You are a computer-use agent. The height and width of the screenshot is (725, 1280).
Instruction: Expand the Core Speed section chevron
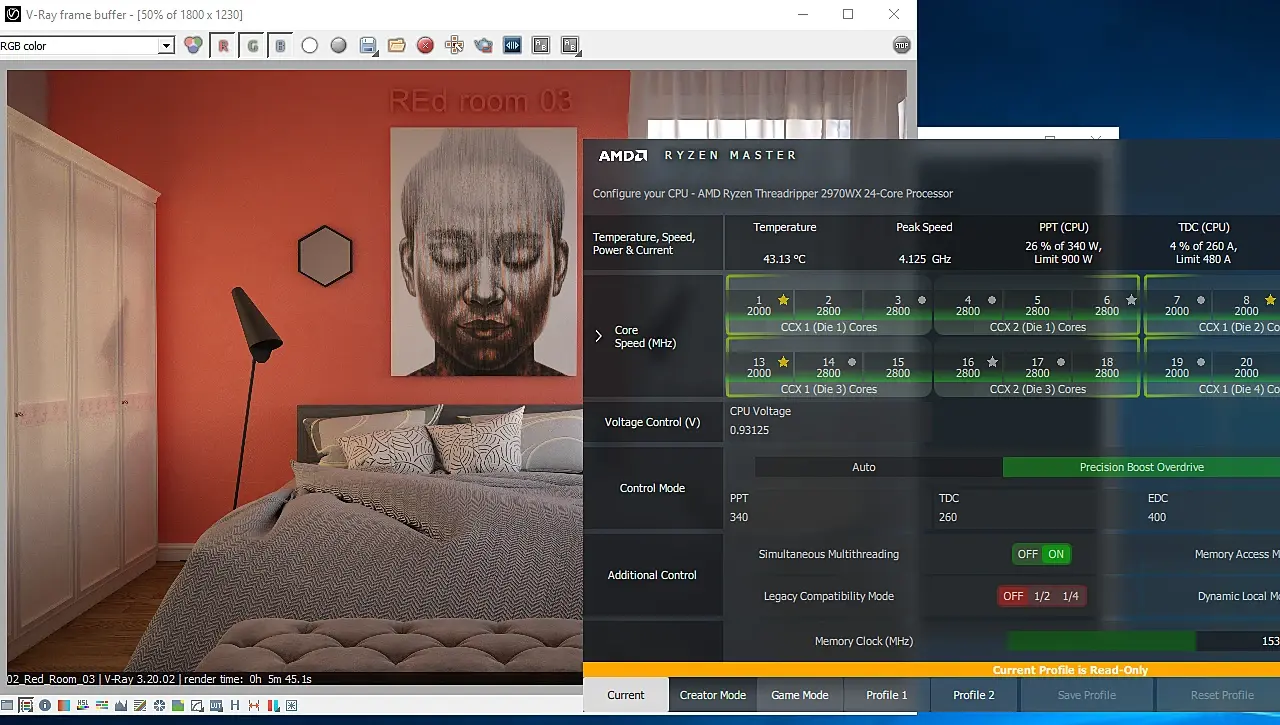(x=599, y=336)
